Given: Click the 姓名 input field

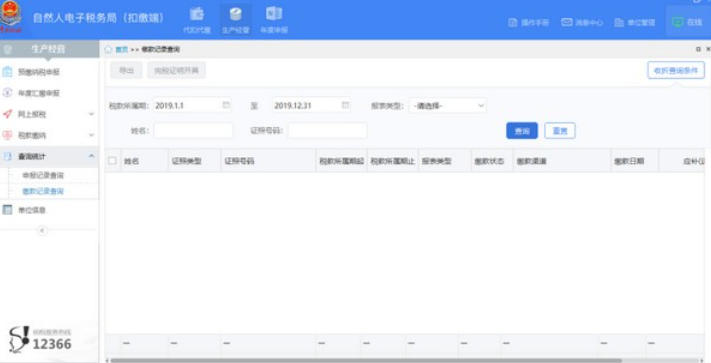Looking at the screenshot, I should pyautogui.click(x=193, y=131).
